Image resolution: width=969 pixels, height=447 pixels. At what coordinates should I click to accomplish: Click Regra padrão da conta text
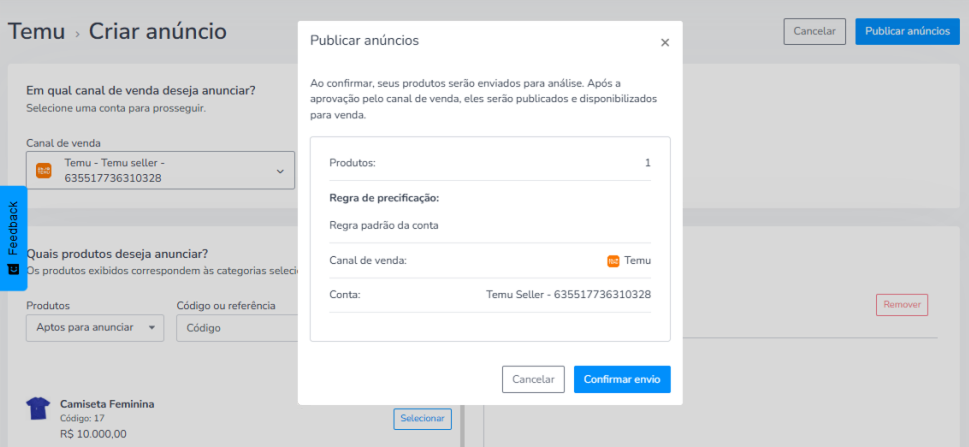384,226
